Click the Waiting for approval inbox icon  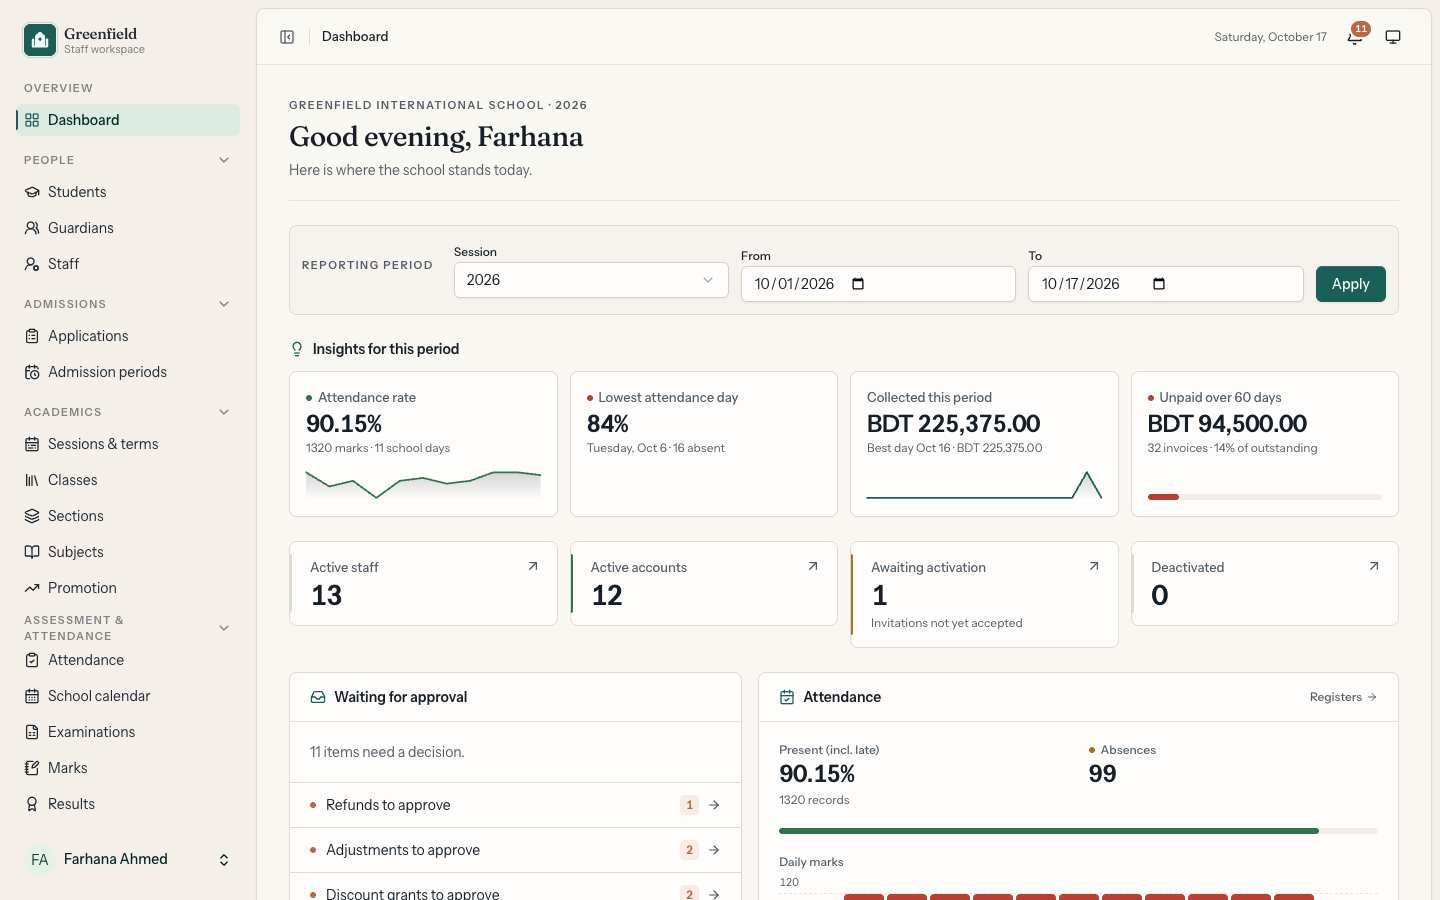(x=318, y=697)
